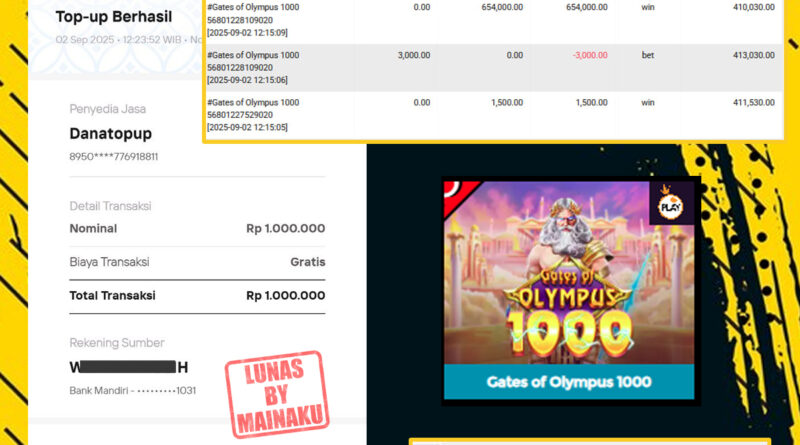
Task: Click the balance 410,030.00 cell
Action: coord(754,8)
